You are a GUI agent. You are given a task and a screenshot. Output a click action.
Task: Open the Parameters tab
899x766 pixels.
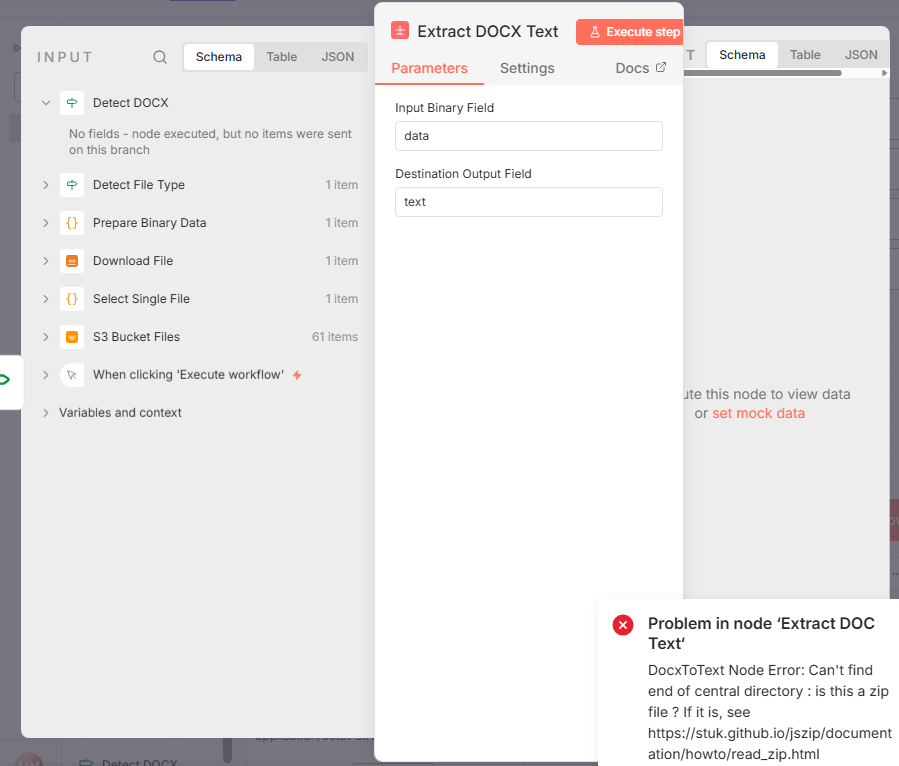pos(429,68)
